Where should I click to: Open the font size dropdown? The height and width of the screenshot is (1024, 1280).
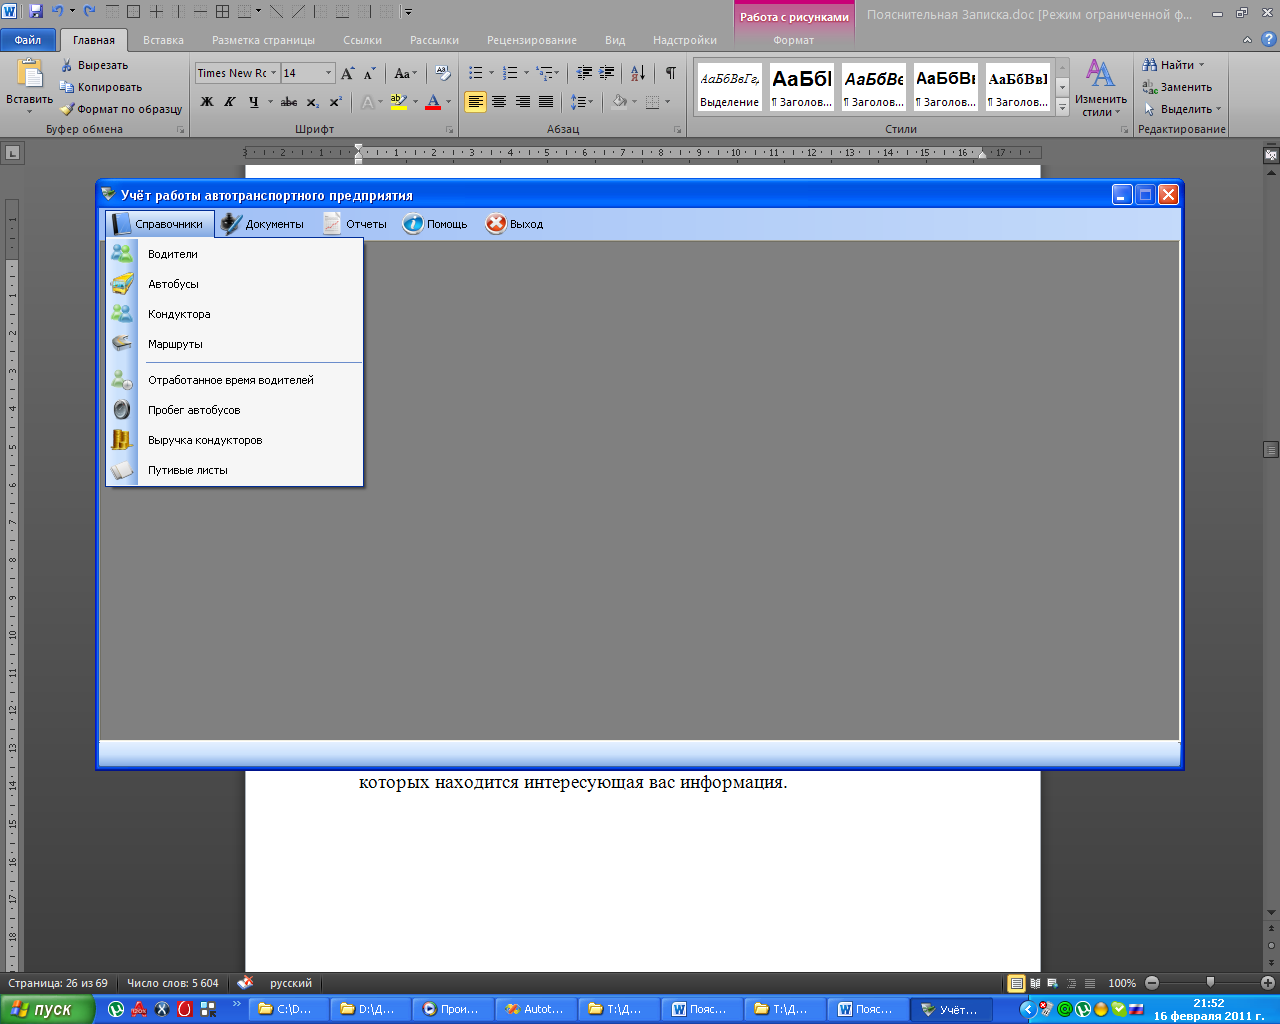328,73
